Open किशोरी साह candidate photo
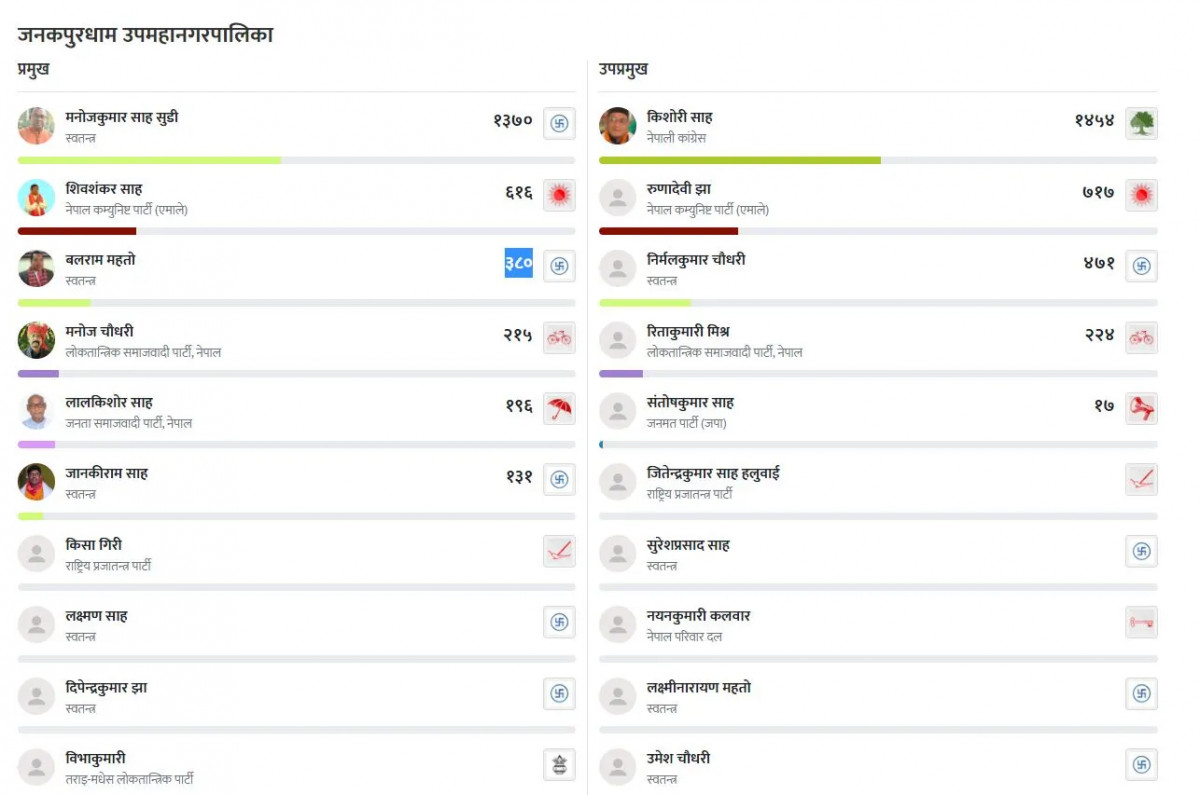This screenshot has width=1200, height=795. click(x=618, y=126)
